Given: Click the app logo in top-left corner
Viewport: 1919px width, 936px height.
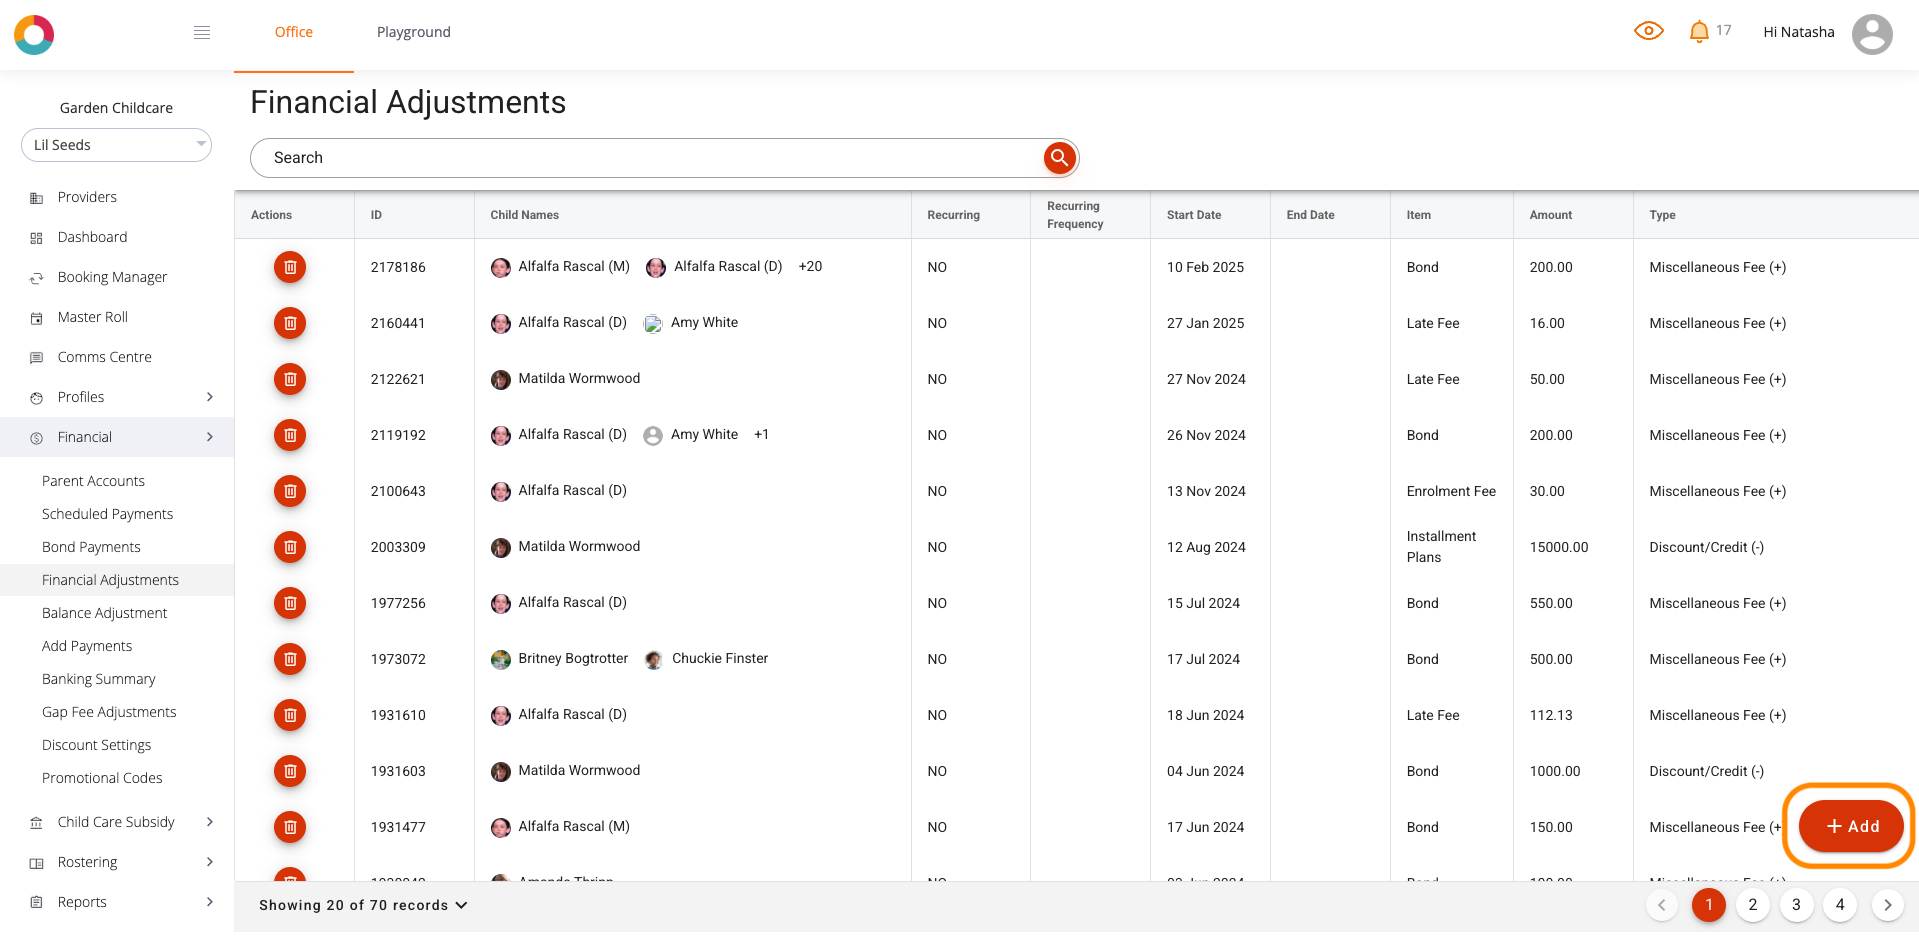Looking at the screenshot, I should [34, 34].
